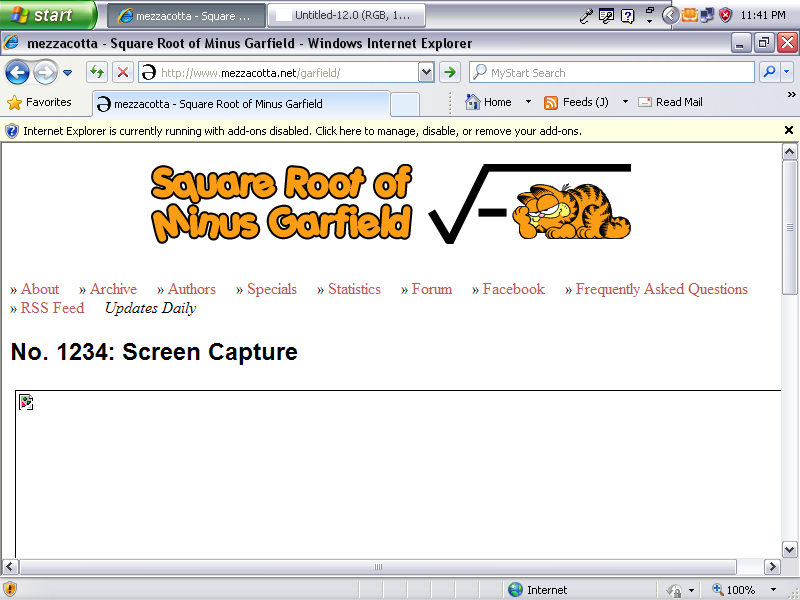Viewport: 800px width, 600px height.
Task: Click the language bar help icon
Action: (x=628, y=16)
